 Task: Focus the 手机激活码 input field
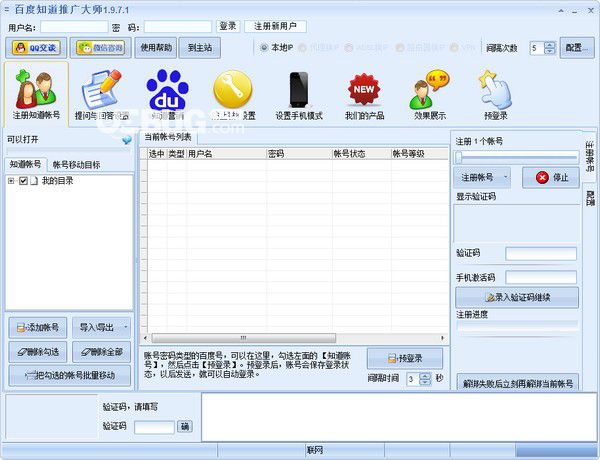click(x=541, y=277)
